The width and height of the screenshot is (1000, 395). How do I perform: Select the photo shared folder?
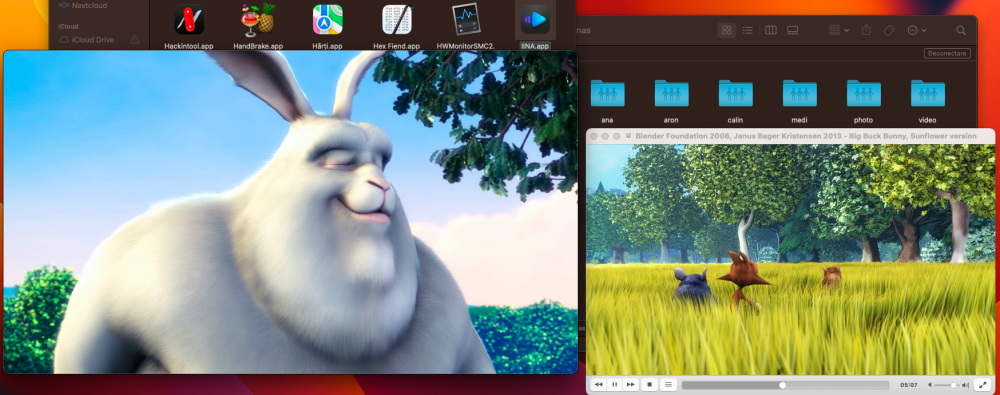point(864,93)
